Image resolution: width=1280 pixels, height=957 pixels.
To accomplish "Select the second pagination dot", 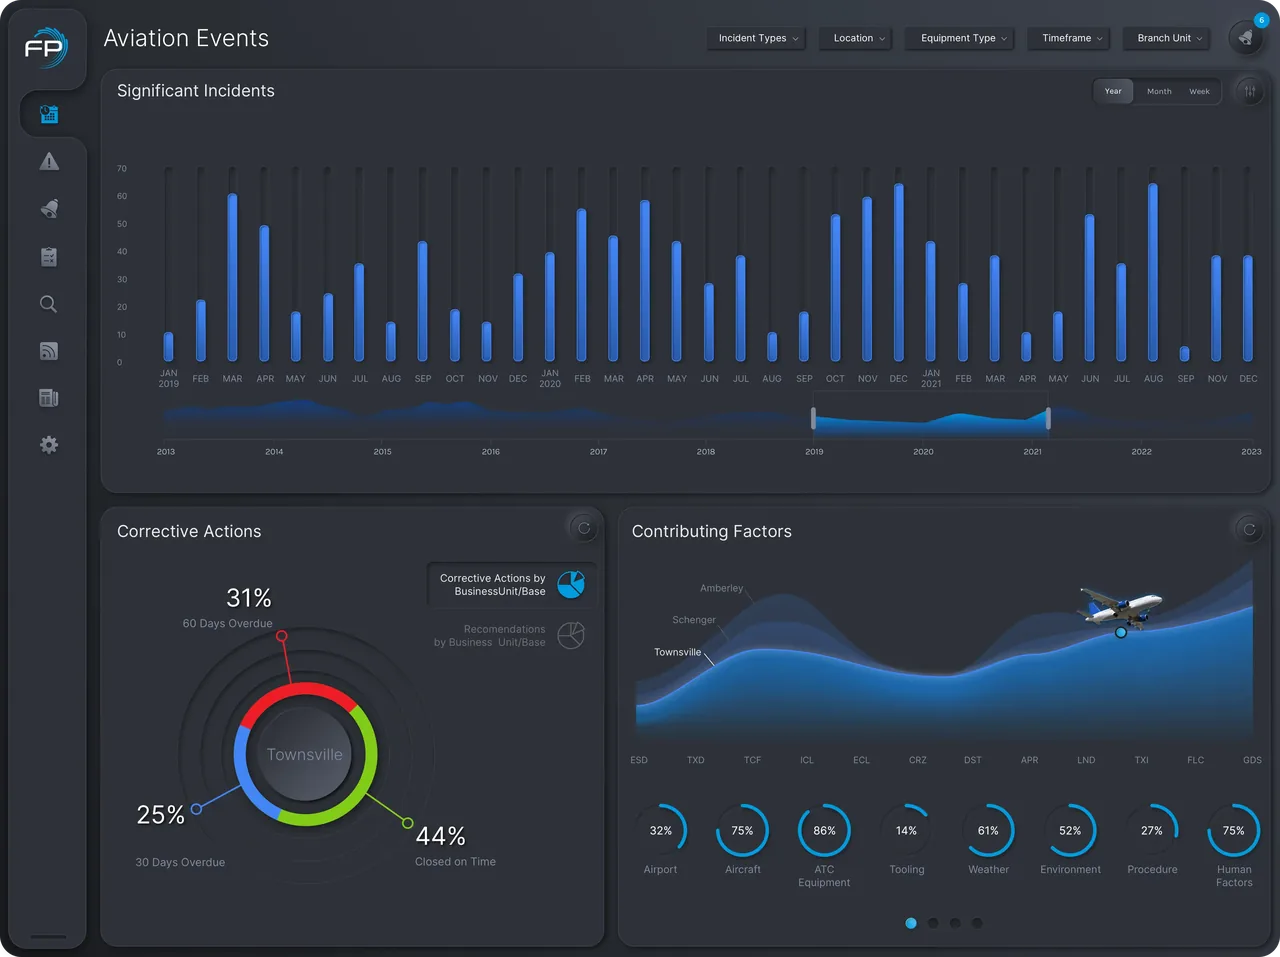I will pos(933,923).
